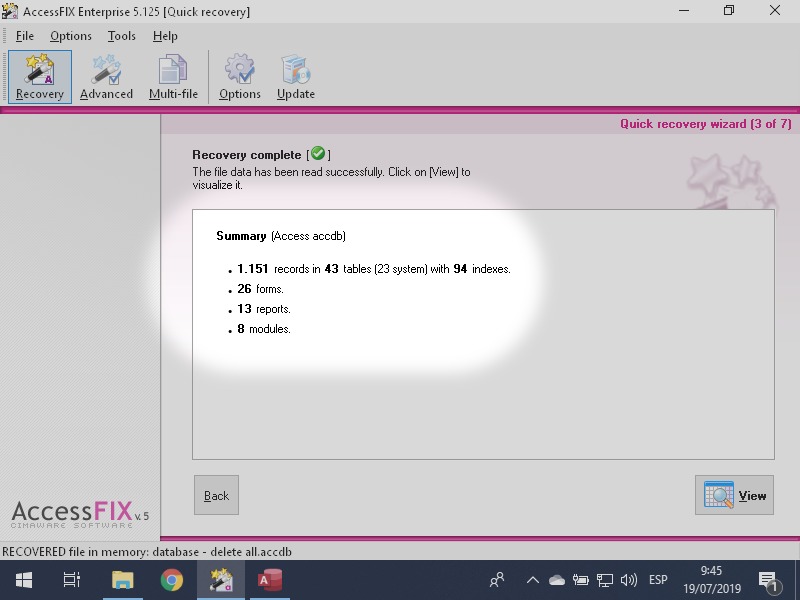
Task: Open OneDrive from the system tray
Action: point(557,579)
